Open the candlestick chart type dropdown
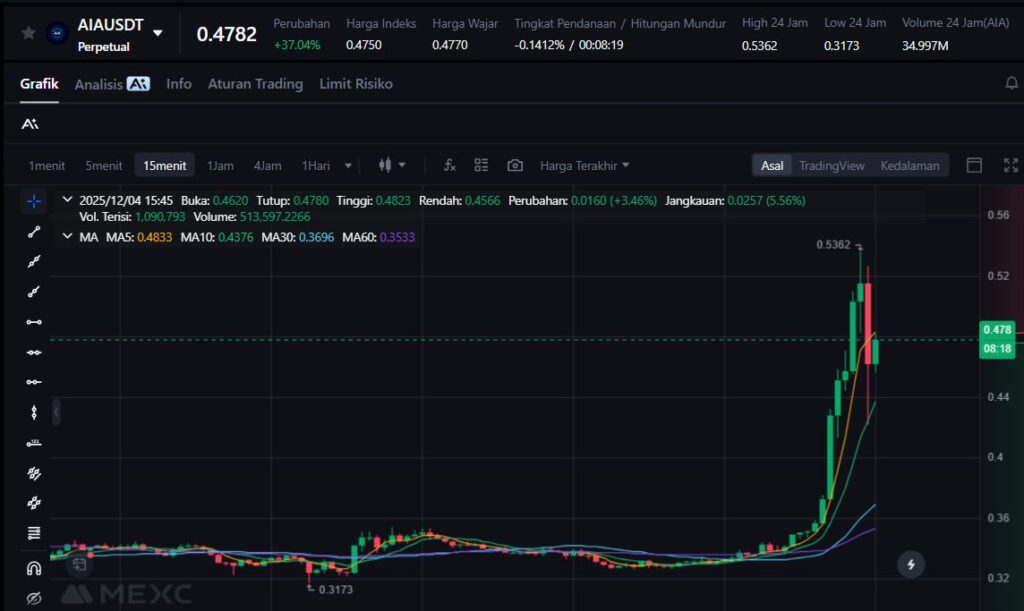 pos(392,165)
